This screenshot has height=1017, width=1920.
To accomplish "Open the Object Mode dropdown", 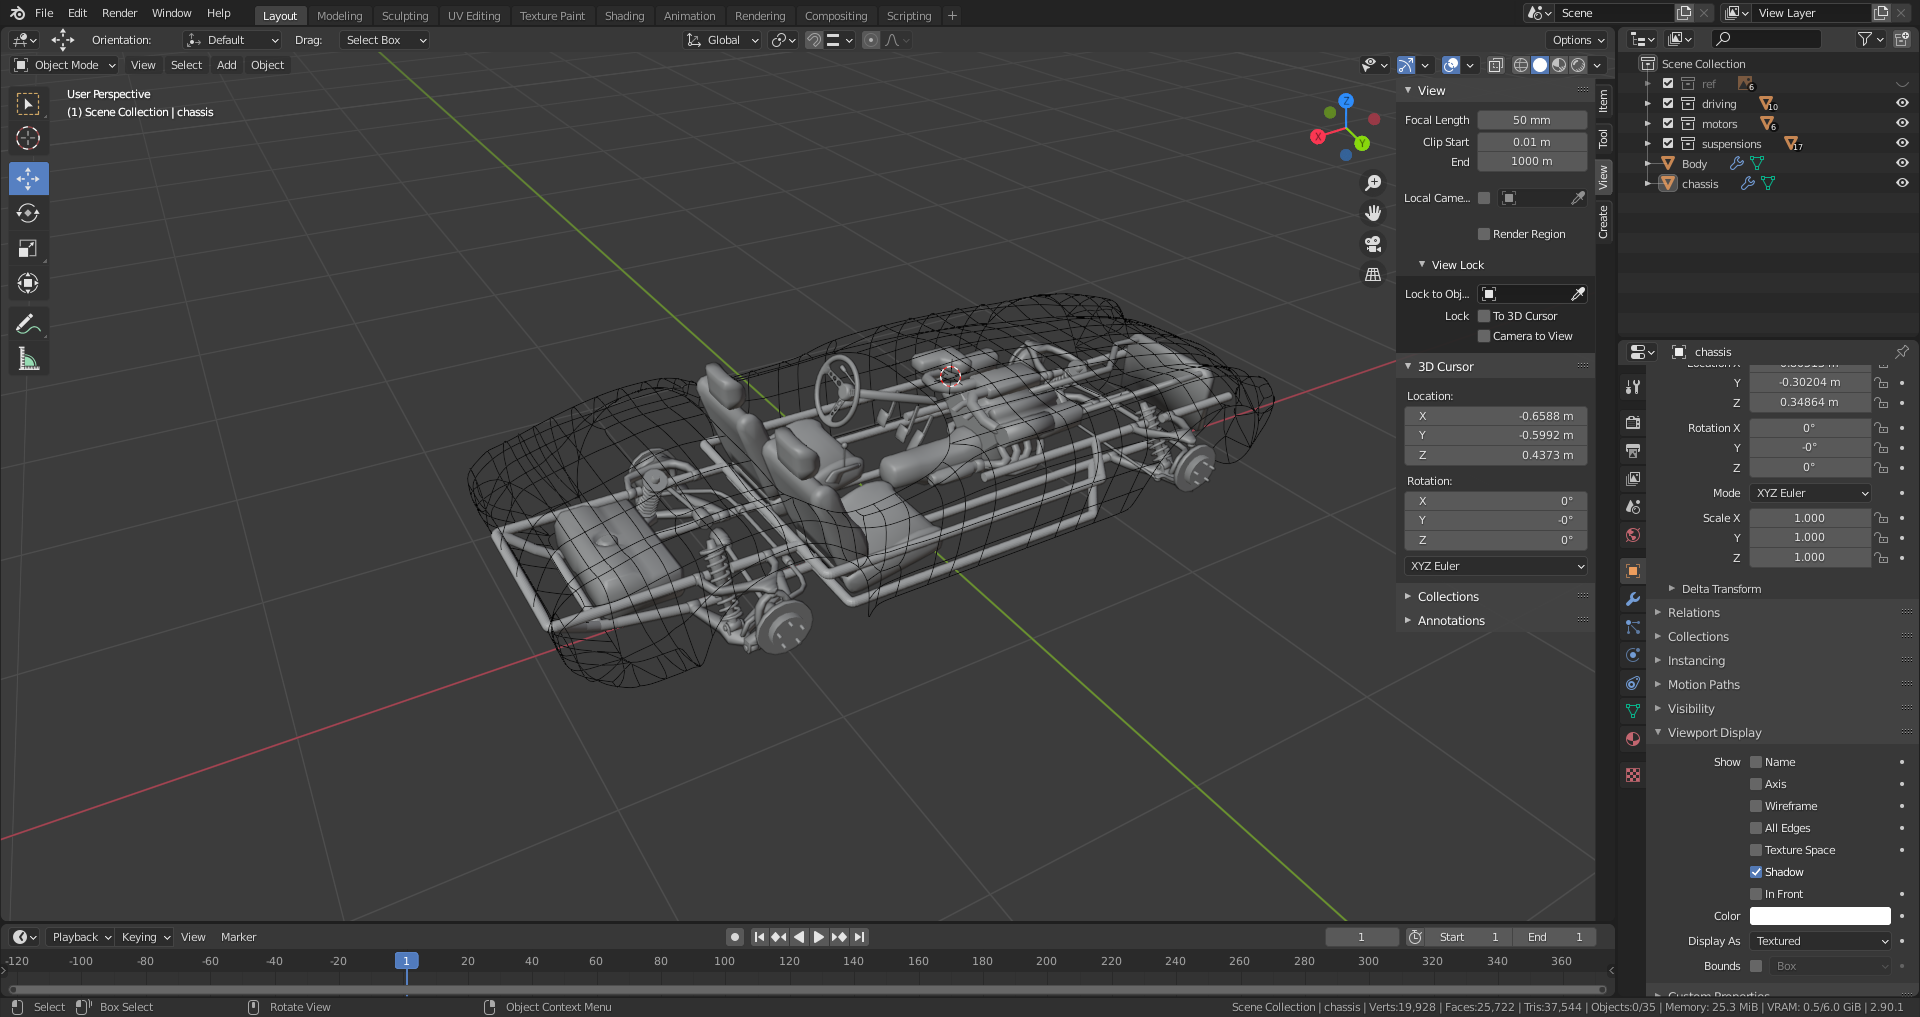I will pyautogui.click(x=65, y=65).
